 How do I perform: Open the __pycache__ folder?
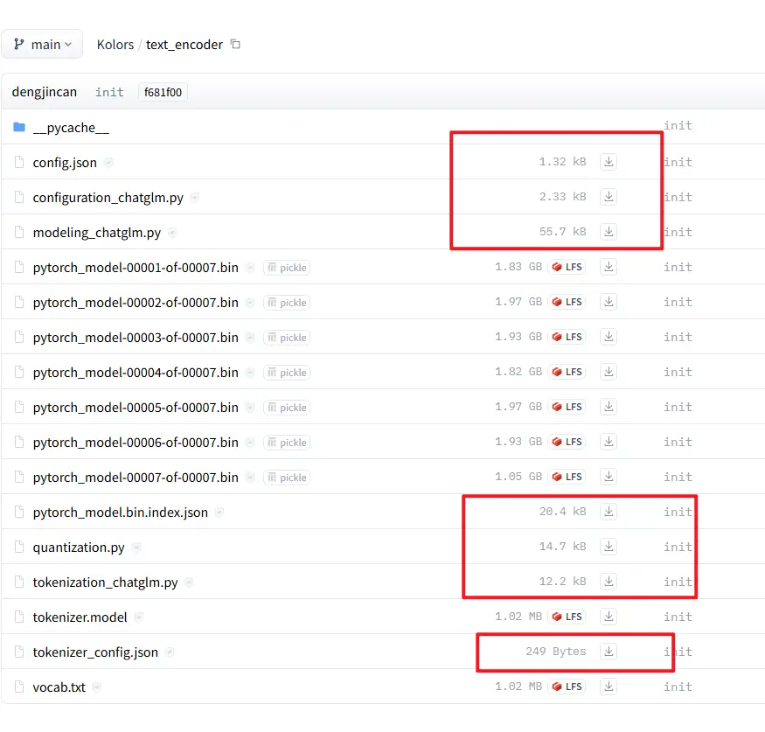point(70,127)
